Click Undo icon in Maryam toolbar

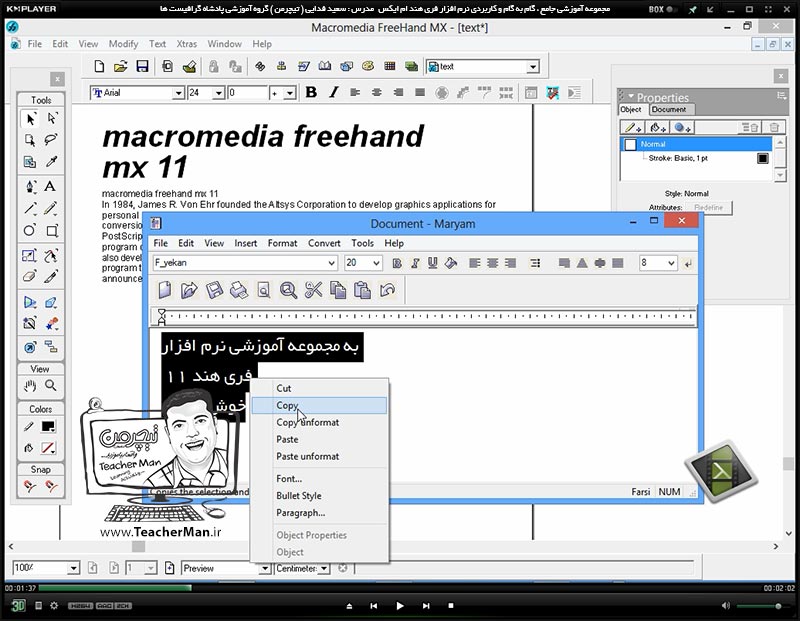point(387,290)
